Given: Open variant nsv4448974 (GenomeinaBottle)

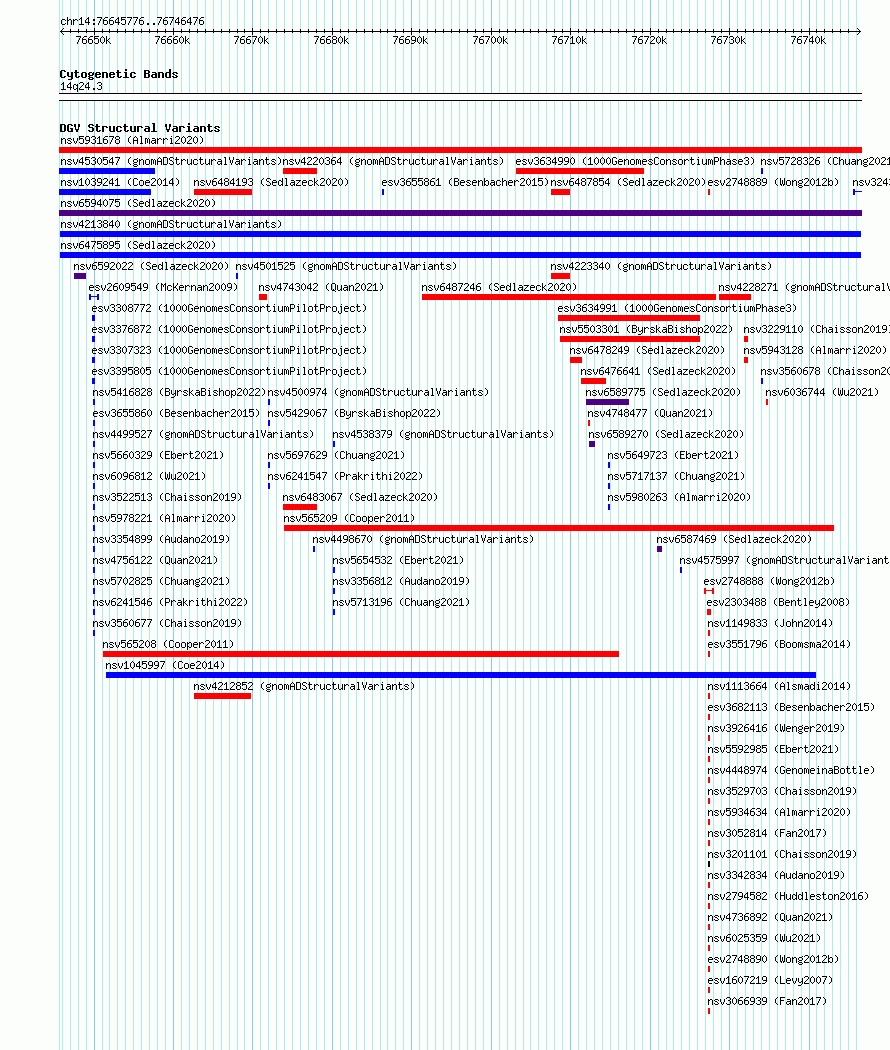Looking at the screenshot, I should click(x=792, y=770).
